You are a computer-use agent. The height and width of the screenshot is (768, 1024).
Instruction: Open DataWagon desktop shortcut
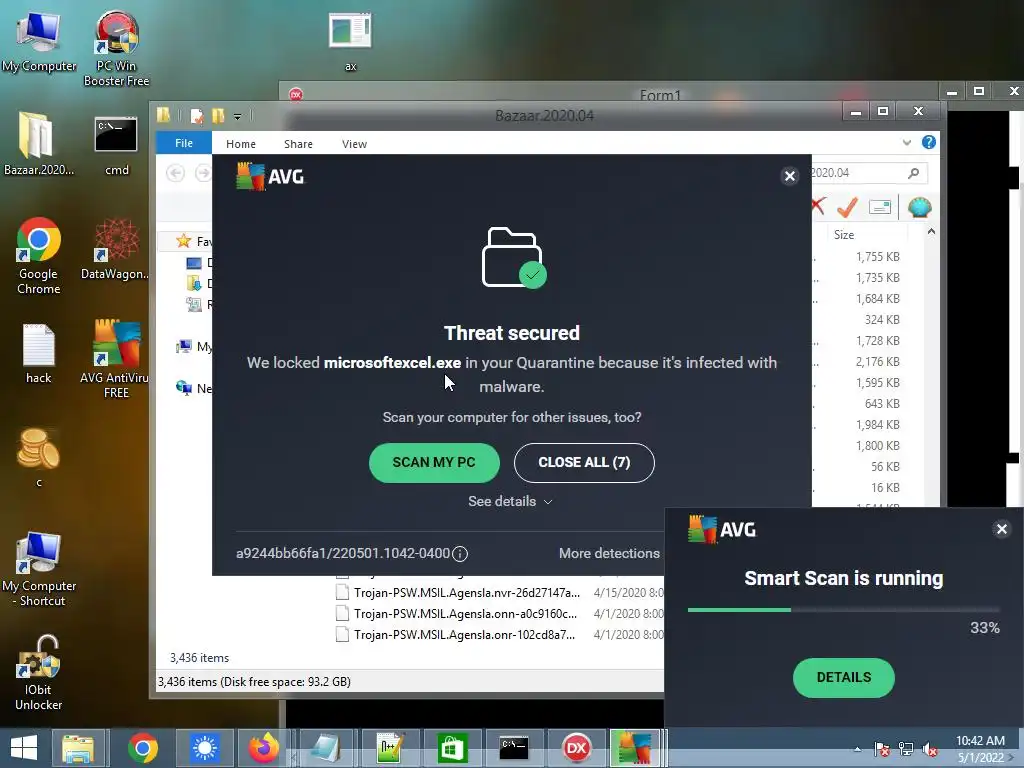pos(115,248)
